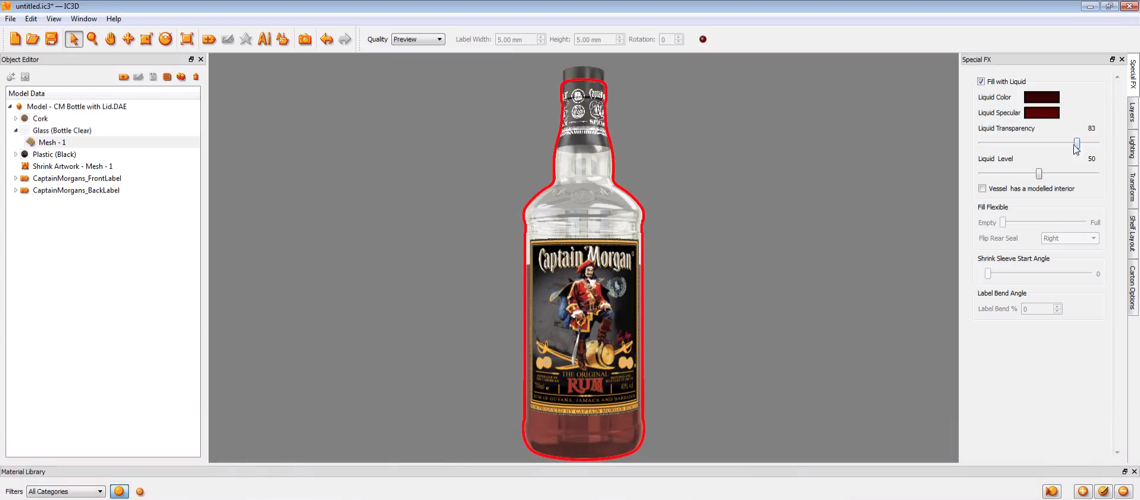Open the Edit menu
Viewport: 1140px width, 500px height.
coord(31,19)
